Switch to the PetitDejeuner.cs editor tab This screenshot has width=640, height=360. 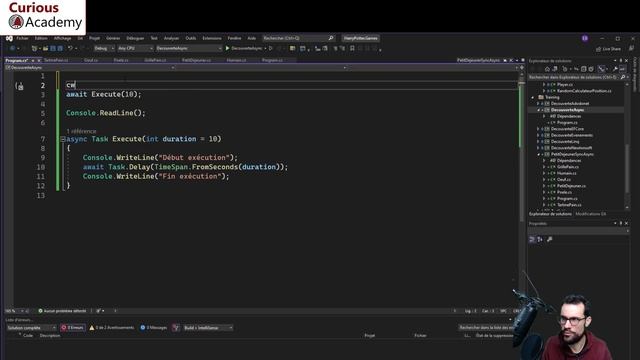click(196, 60)
